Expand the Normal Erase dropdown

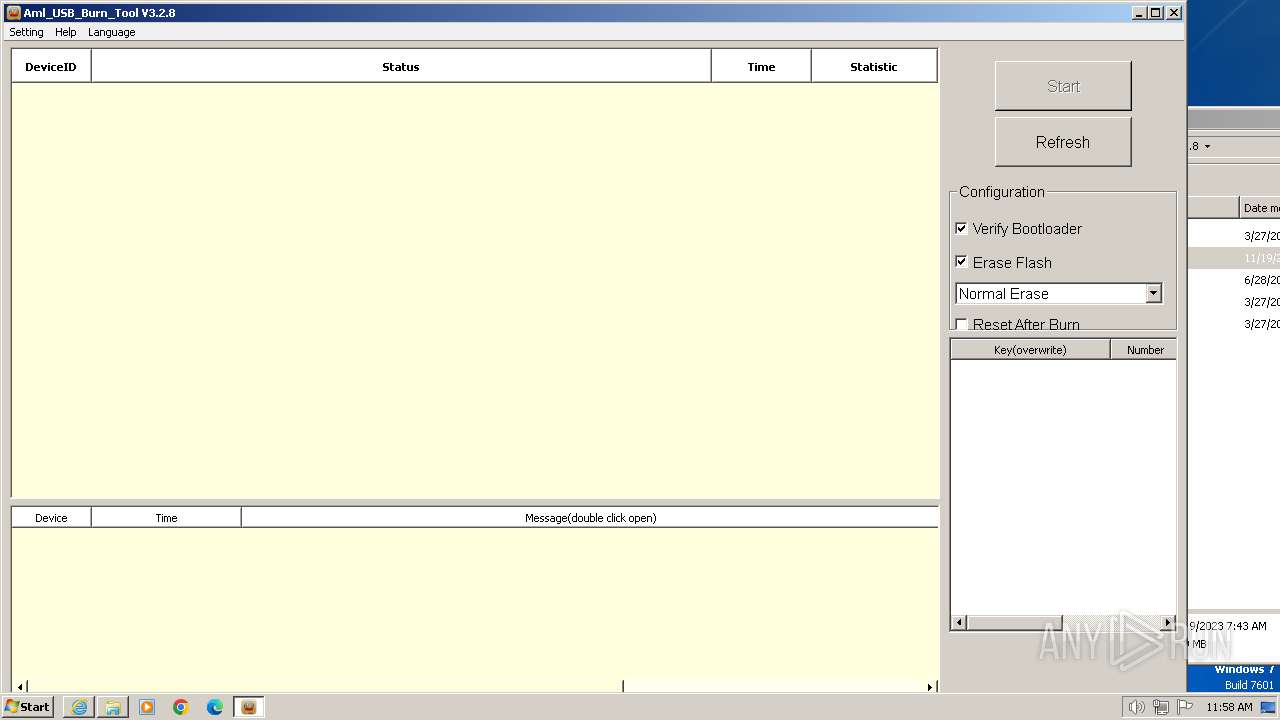(1153, 293)
